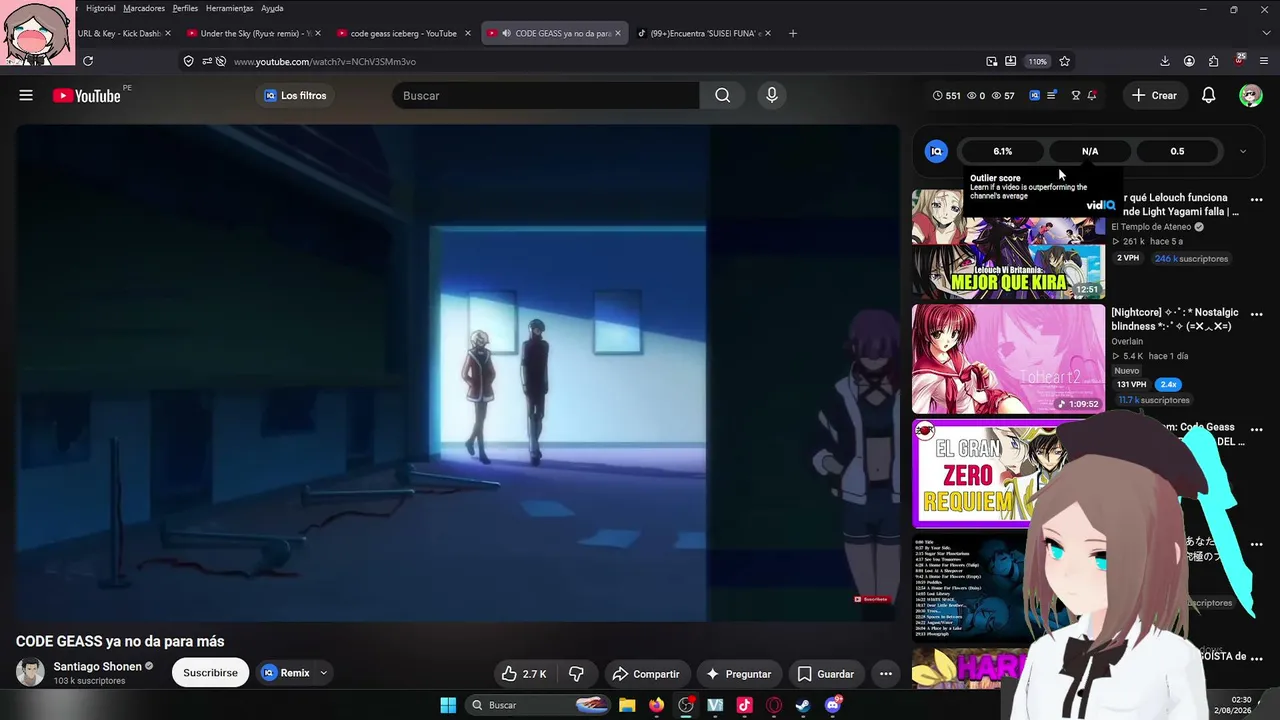The image size is (1280, 720).
Task: Save the video with Guardar
Action: tap(825, 673)
